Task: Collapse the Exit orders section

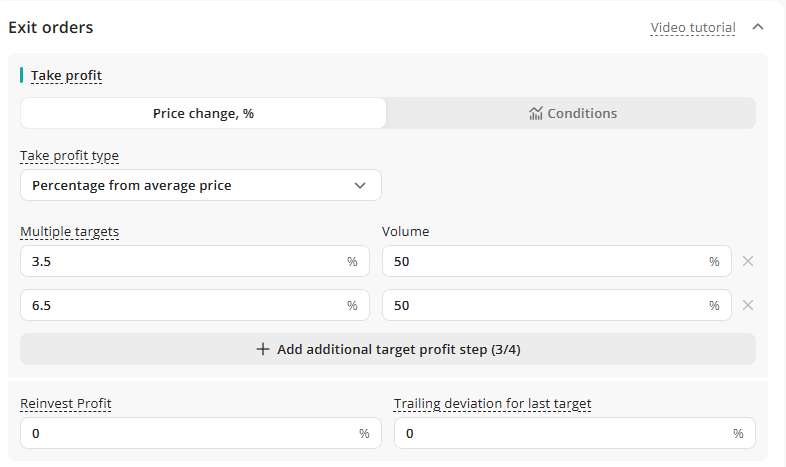Action: pyautogui.click(x=758, y=27)
